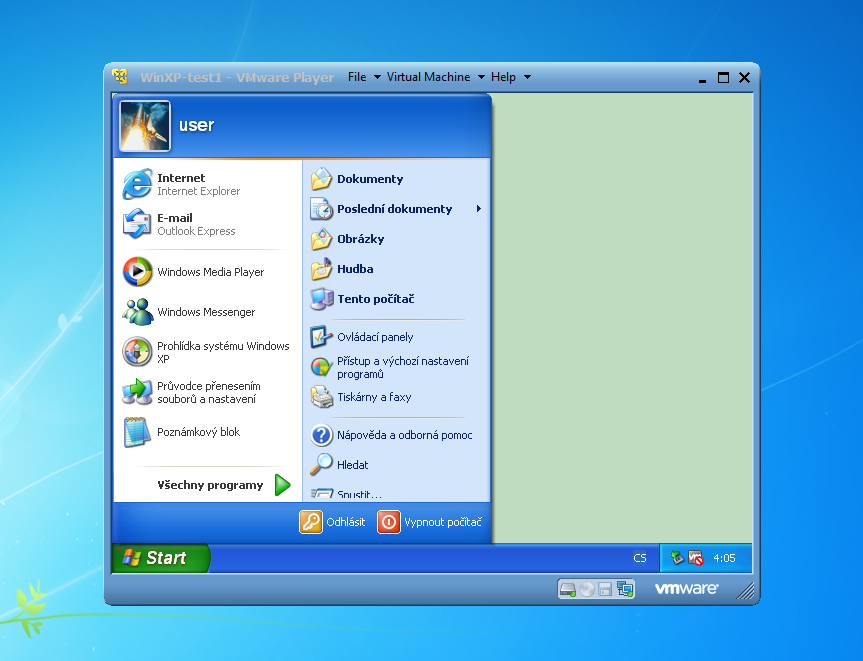Click the Poslední dokumenty icon
Screen dimensions: 863x661
pyautogui.click(x=321, y=209)
